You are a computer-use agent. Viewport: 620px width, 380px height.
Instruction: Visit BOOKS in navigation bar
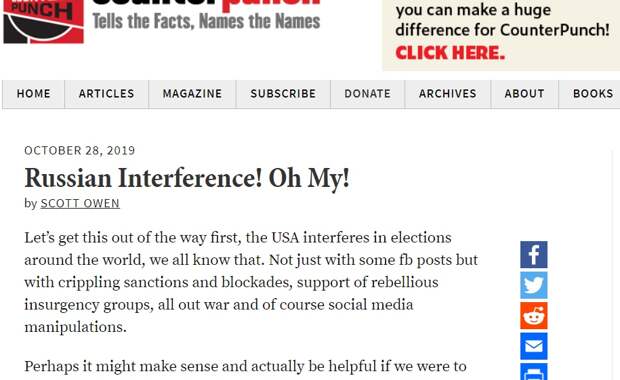click(x=591, y=94)
